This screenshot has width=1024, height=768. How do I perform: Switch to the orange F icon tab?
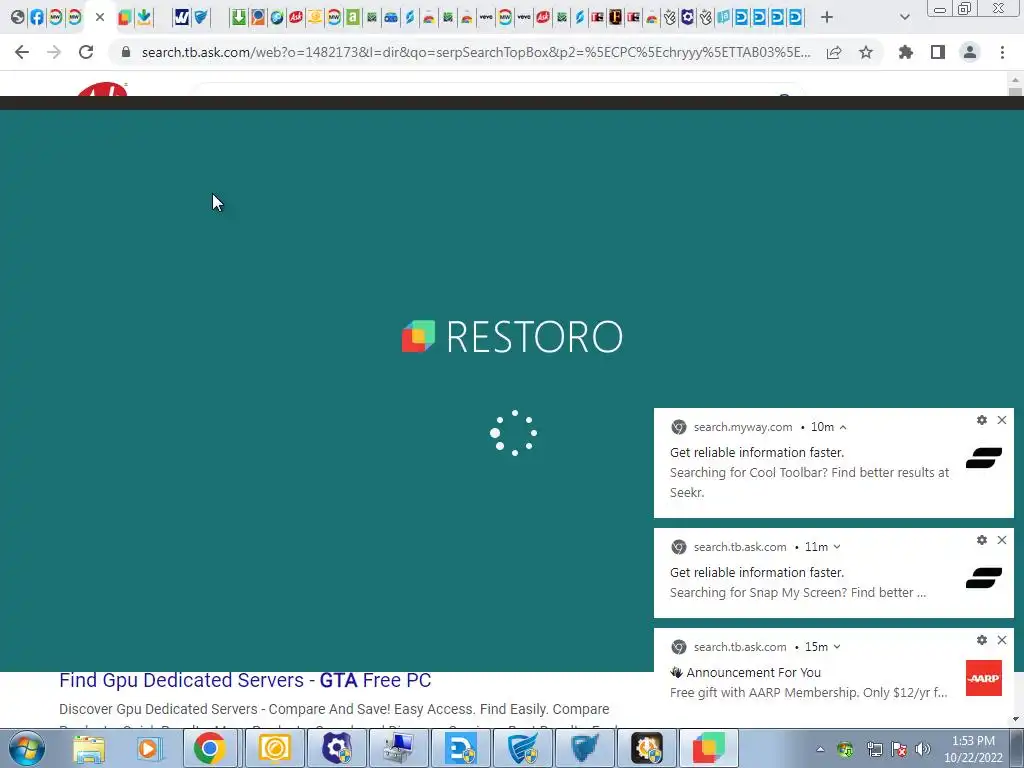pyautogui.click(x=615, y=18)
